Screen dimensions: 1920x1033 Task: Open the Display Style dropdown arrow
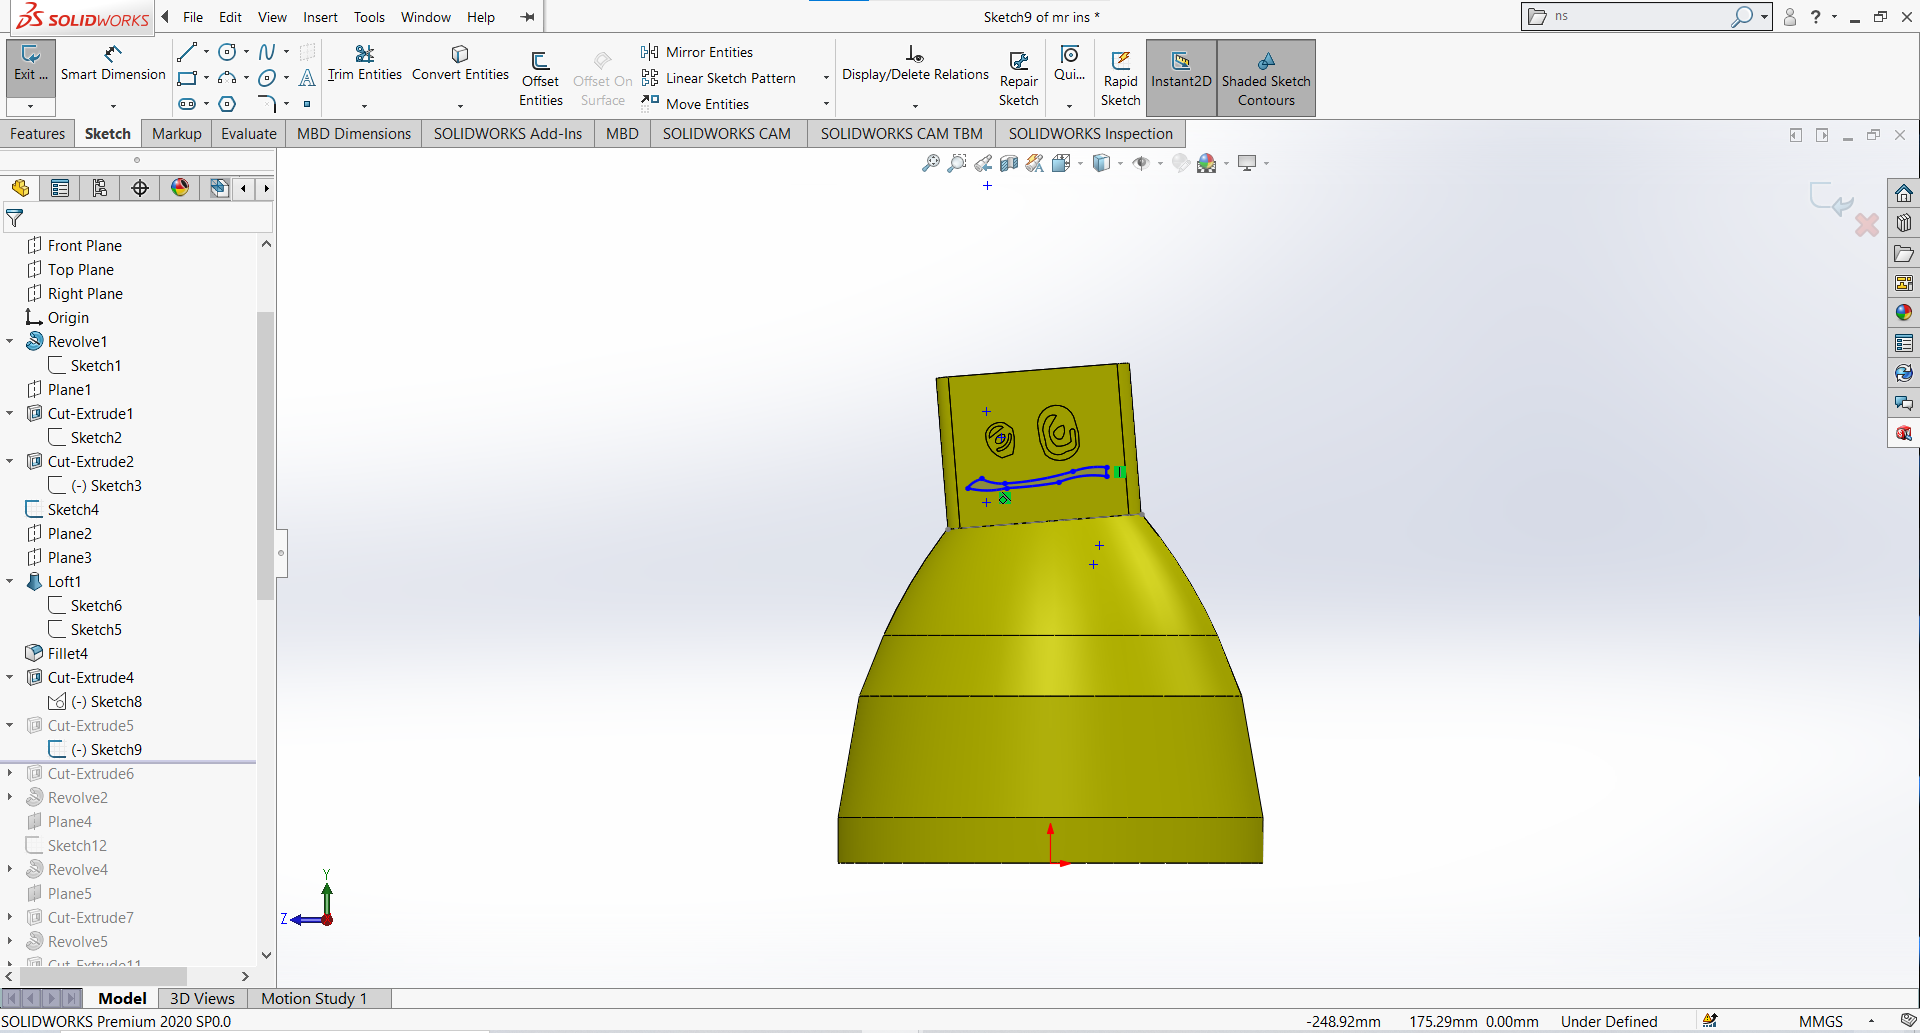coord(1120,164)
